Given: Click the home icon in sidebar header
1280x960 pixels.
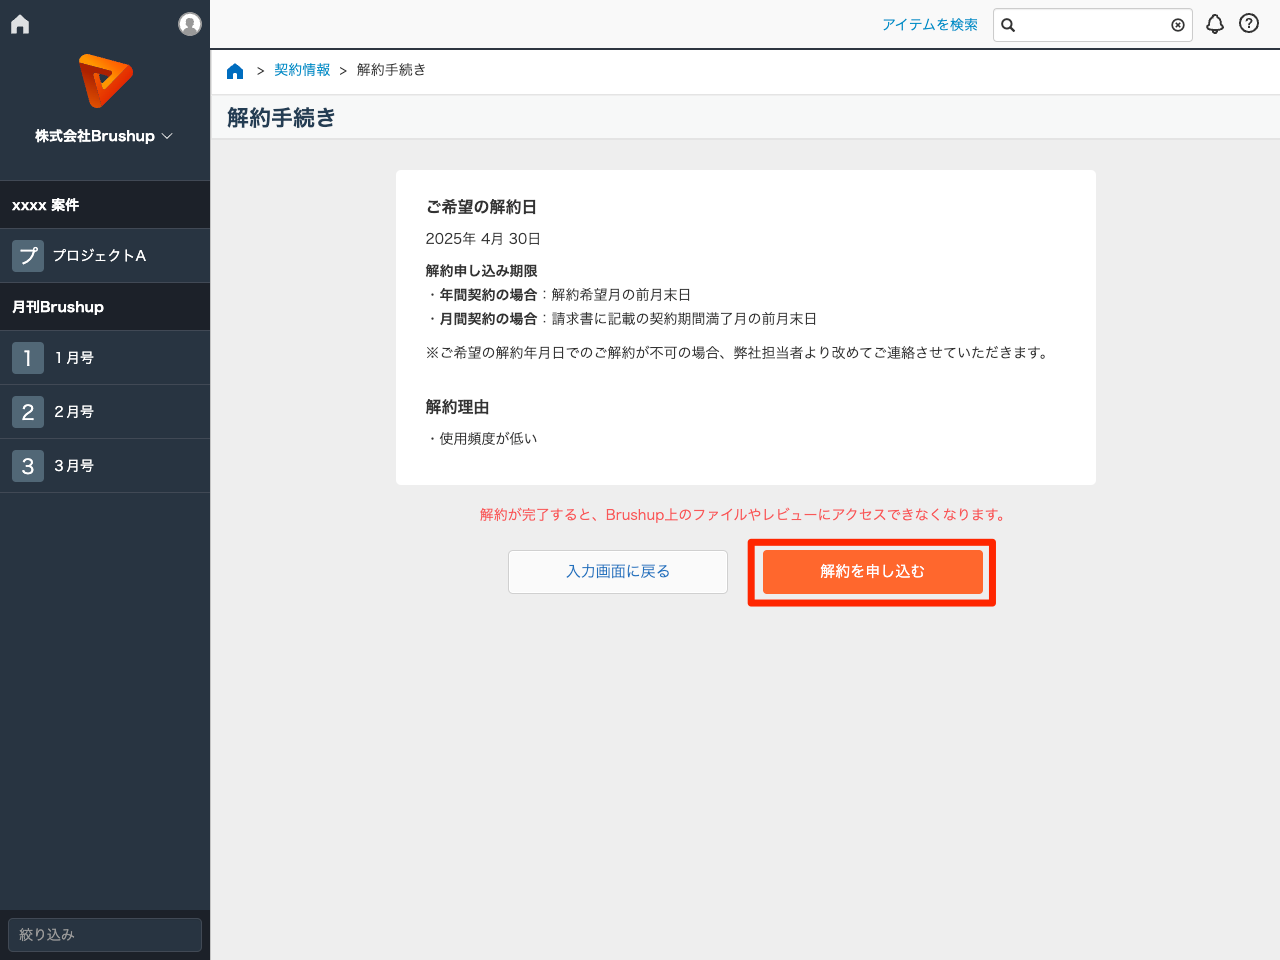Looking at the screenshot, I should (x=20, y=24).
